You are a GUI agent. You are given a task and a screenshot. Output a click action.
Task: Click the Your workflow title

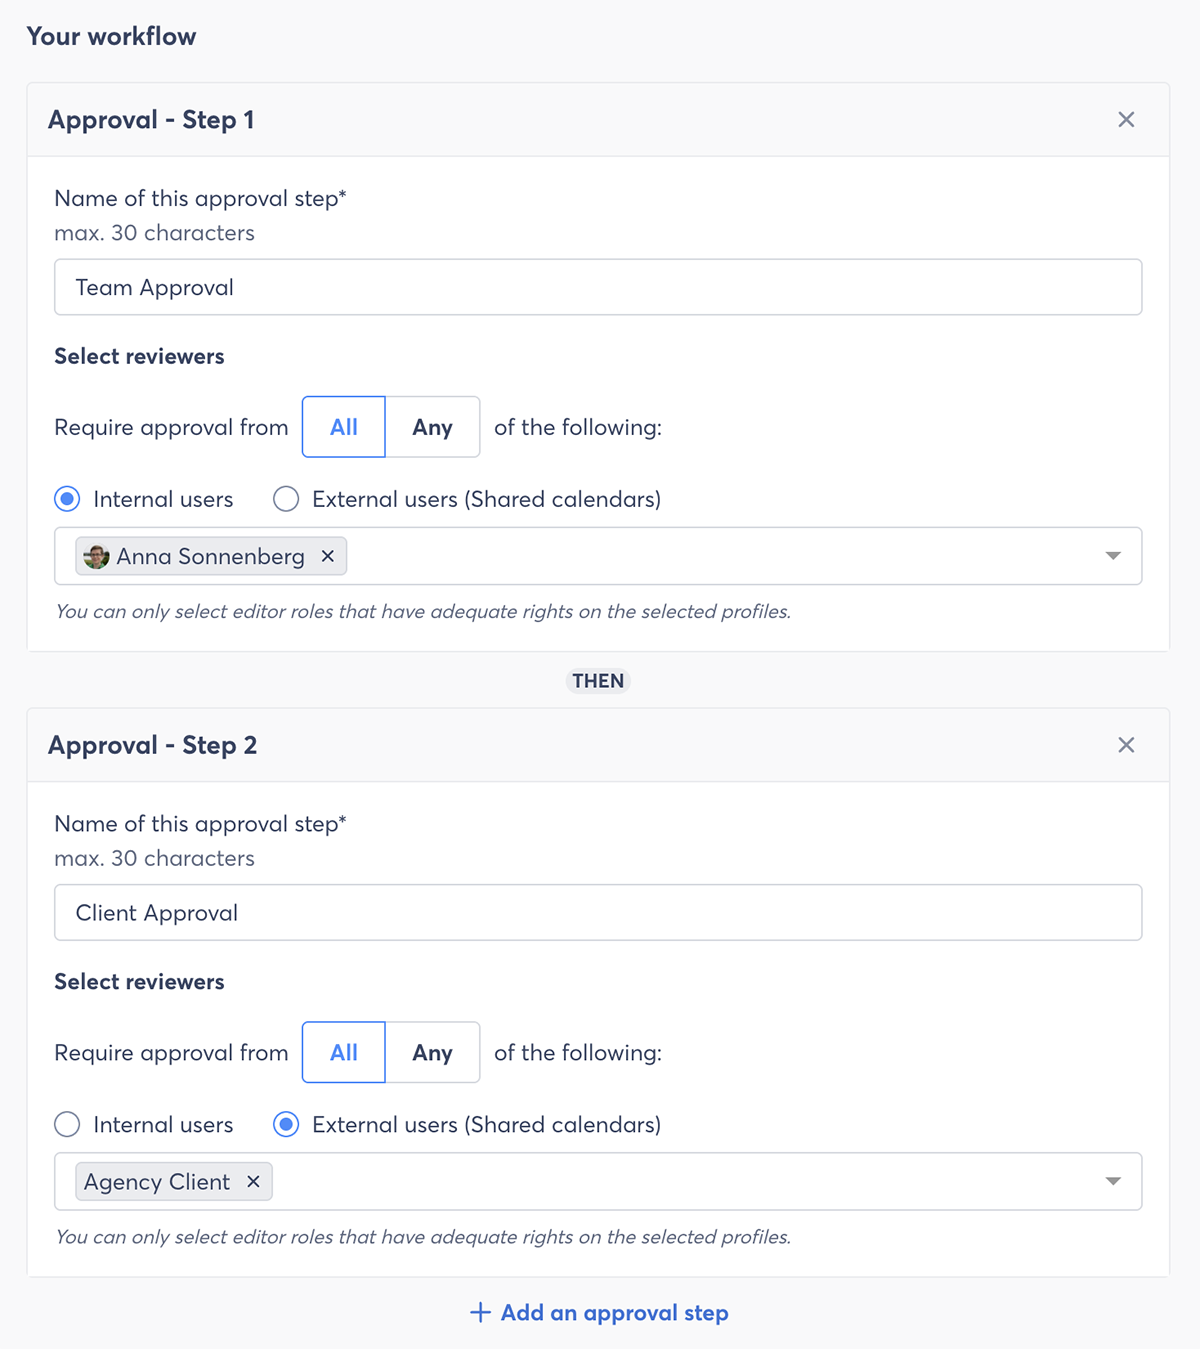[x=111, y=36]
